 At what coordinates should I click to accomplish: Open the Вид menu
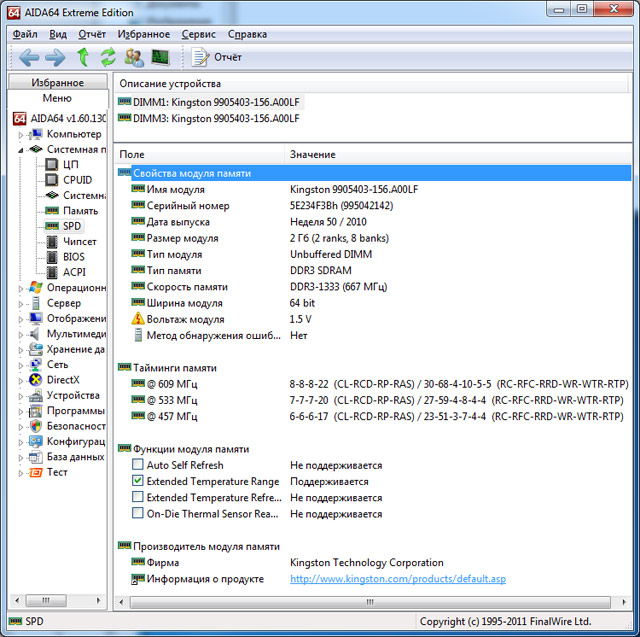pos(58,34)
